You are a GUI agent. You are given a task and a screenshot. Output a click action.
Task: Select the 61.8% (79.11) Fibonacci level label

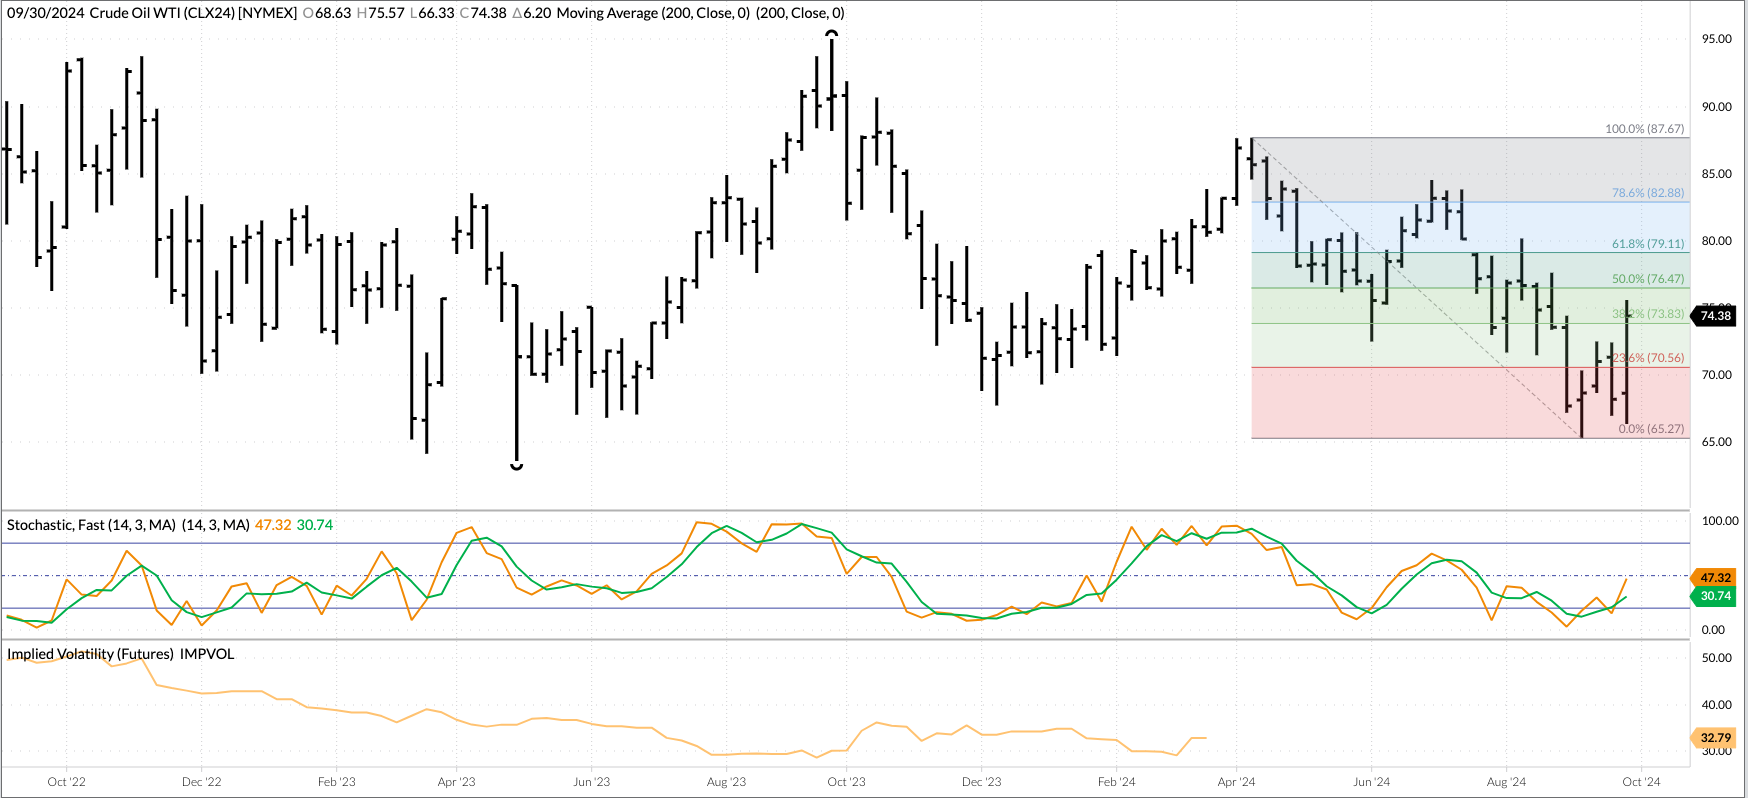tap(1647, 244)
